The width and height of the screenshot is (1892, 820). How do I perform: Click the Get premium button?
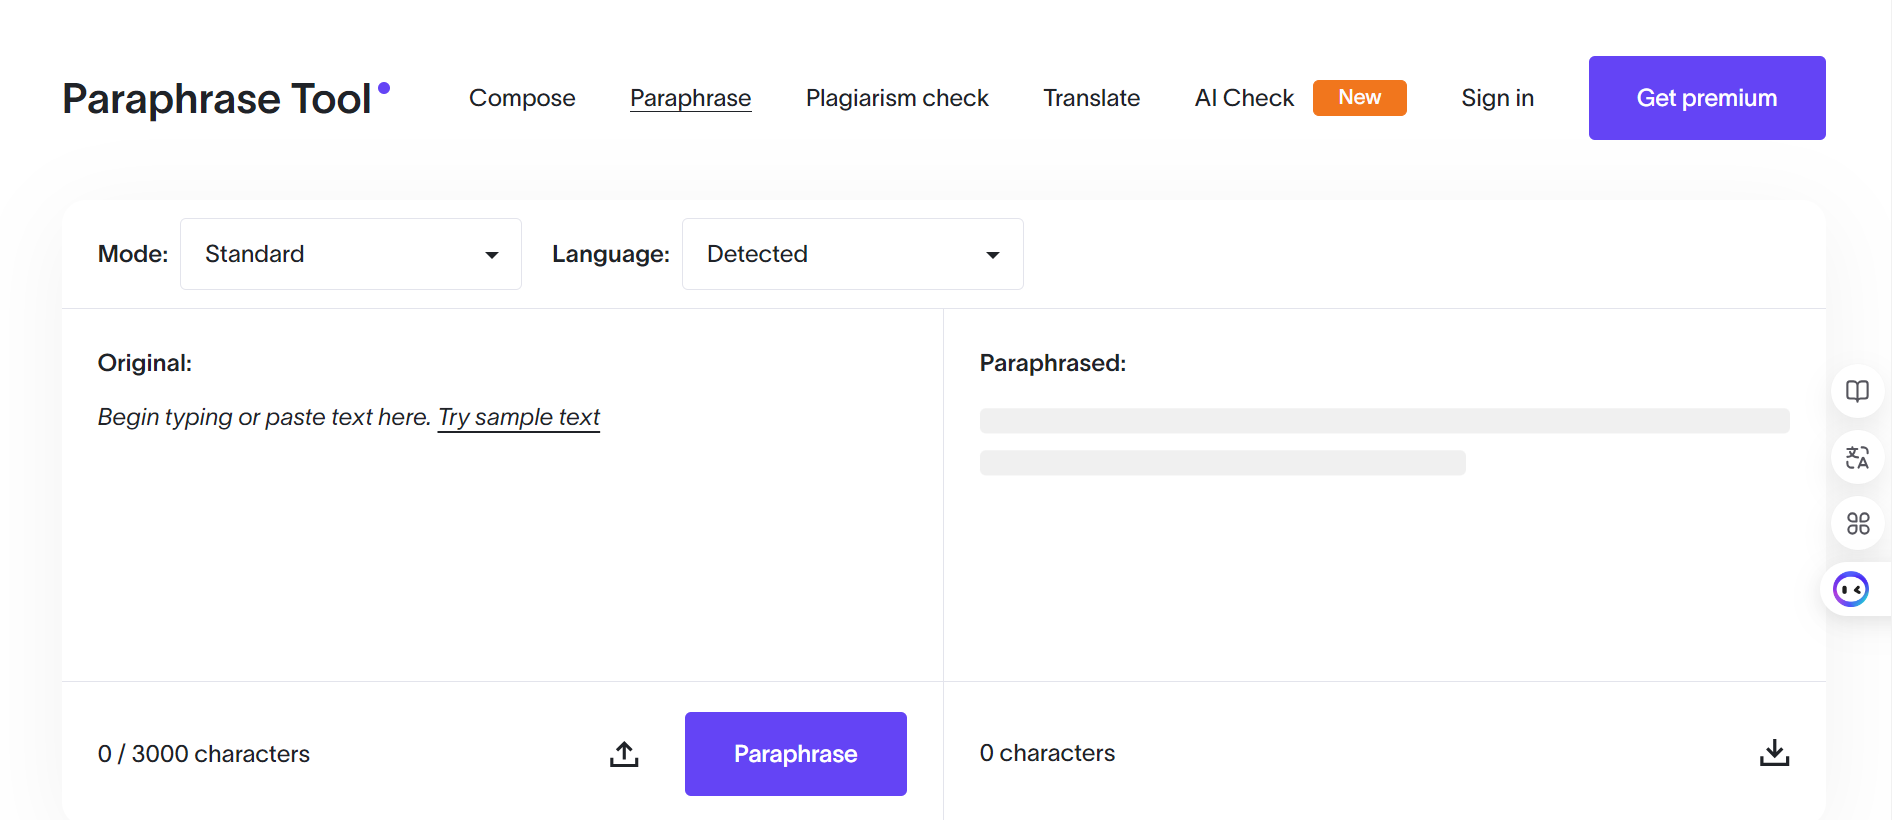click(x=1707, y=98)
